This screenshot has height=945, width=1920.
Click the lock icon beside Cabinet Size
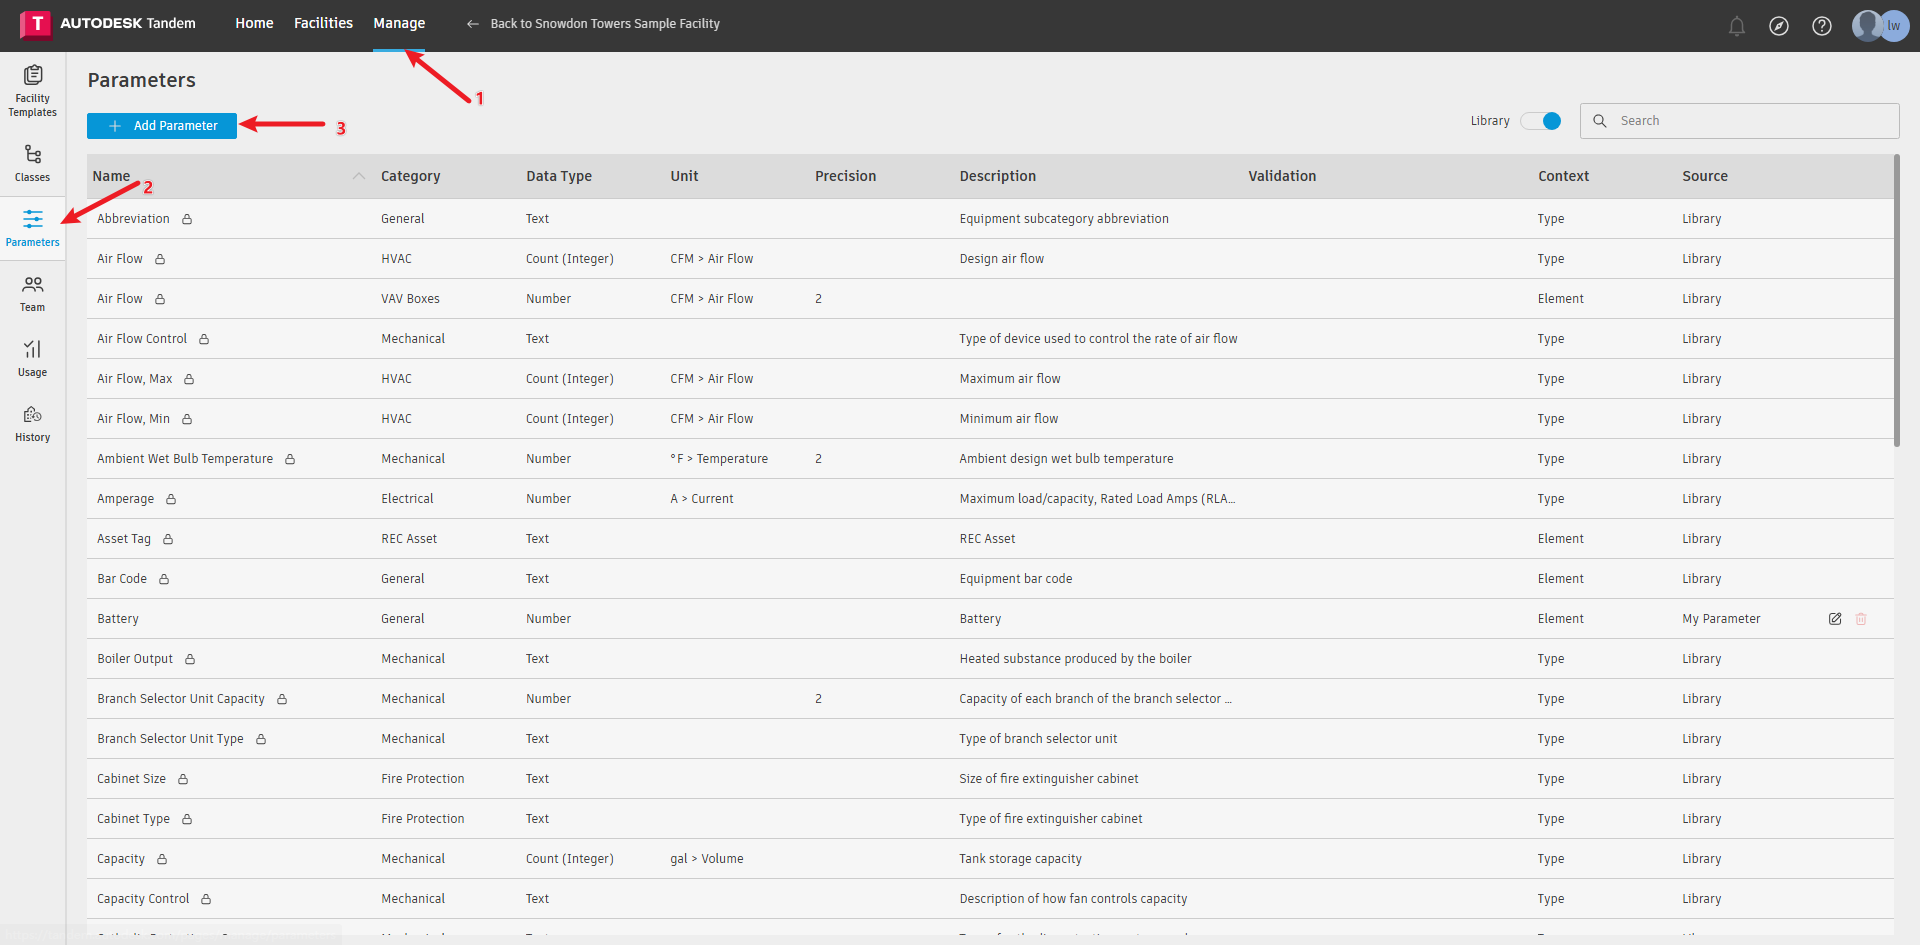[183, 779]
